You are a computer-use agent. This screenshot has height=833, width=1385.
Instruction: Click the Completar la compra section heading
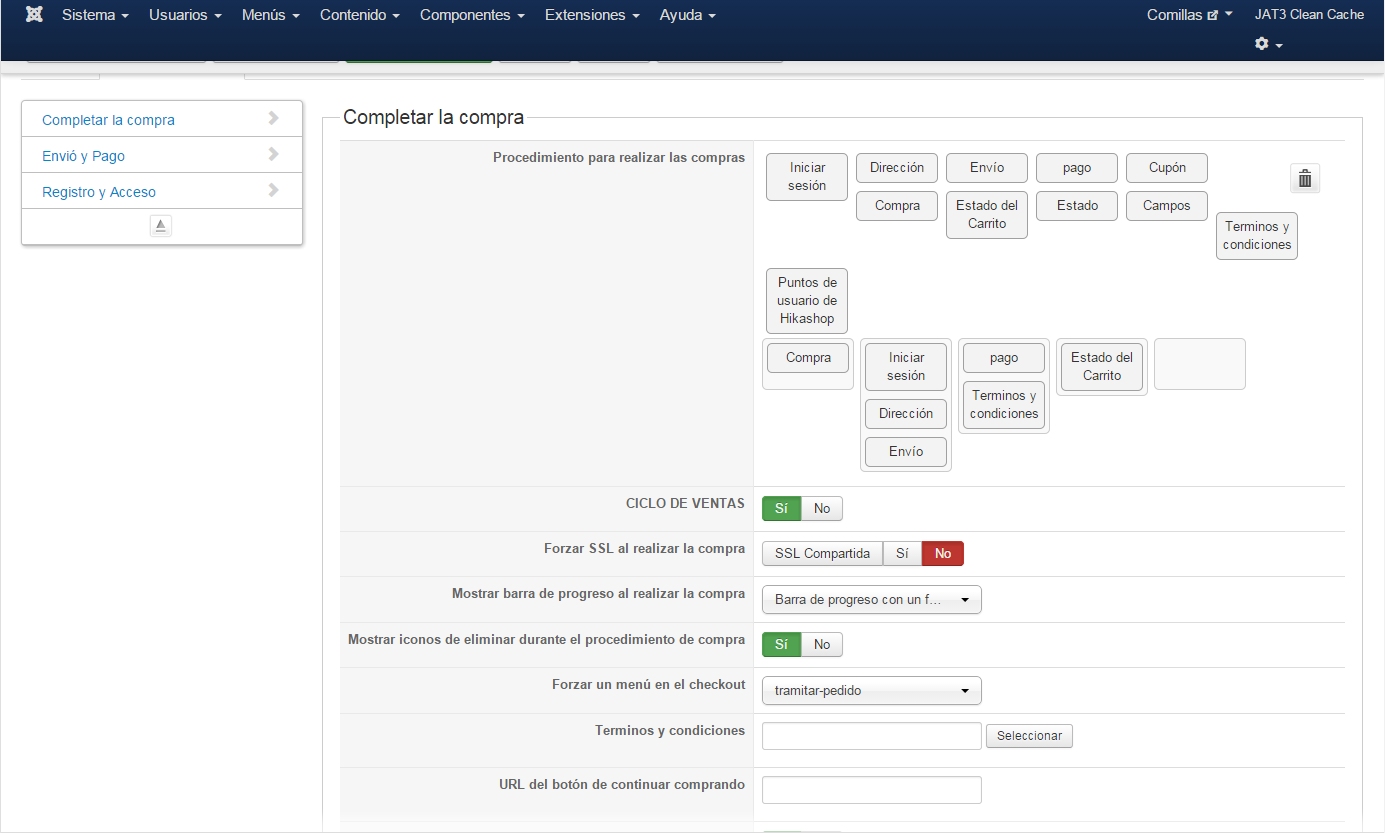click(433, 117)
